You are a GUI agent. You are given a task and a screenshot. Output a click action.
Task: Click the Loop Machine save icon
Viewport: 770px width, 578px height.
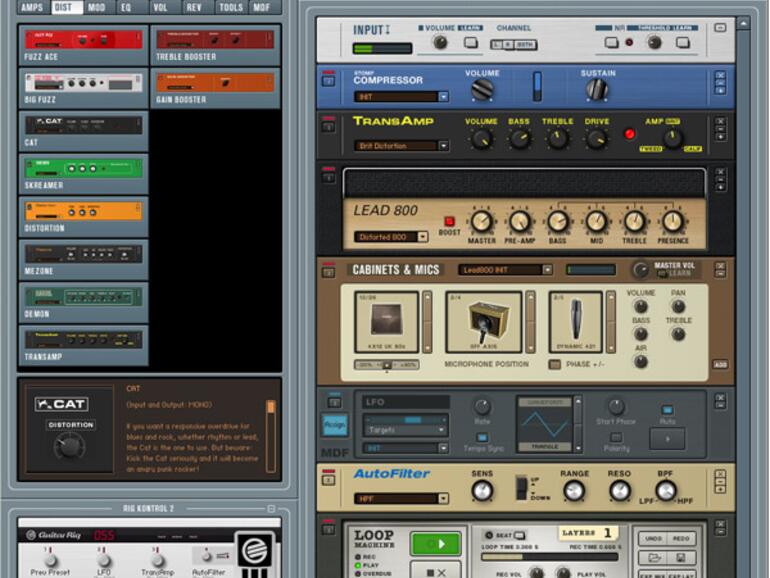coord(681,558)
